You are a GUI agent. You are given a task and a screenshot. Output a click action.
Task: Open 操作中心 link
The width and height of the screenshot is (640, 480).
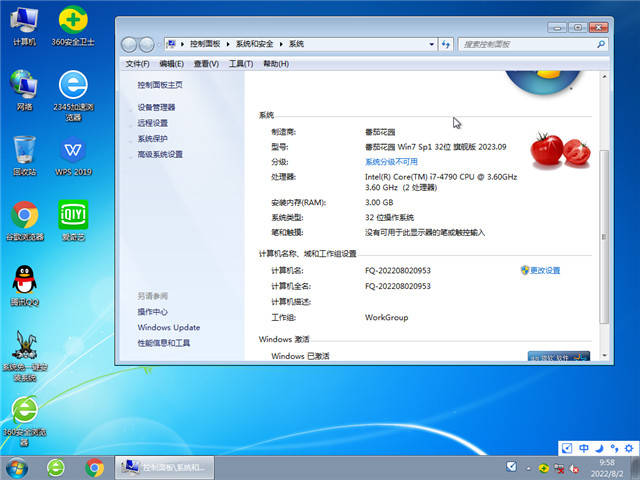coord(152,312)
